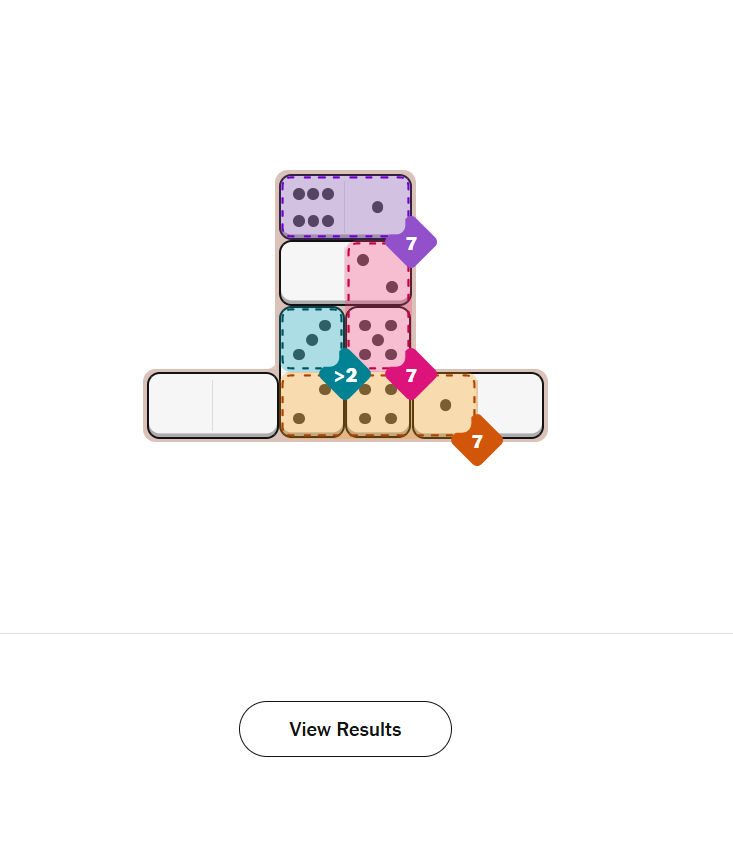Tap the one-pip tile in the orange region
Screen dimensions: 733x844
[444, 405]
